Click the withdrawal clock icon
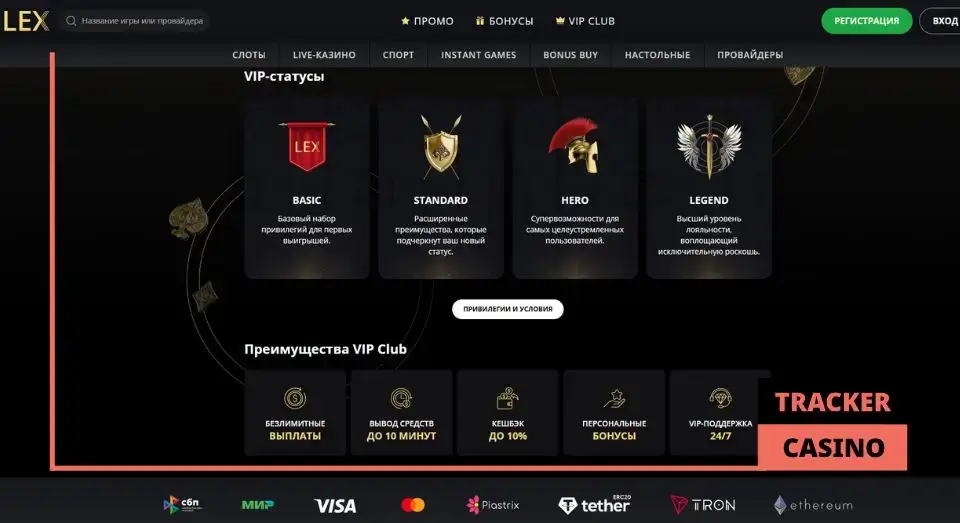This screenshot has width=960, height=523. (x=402, y=398)
